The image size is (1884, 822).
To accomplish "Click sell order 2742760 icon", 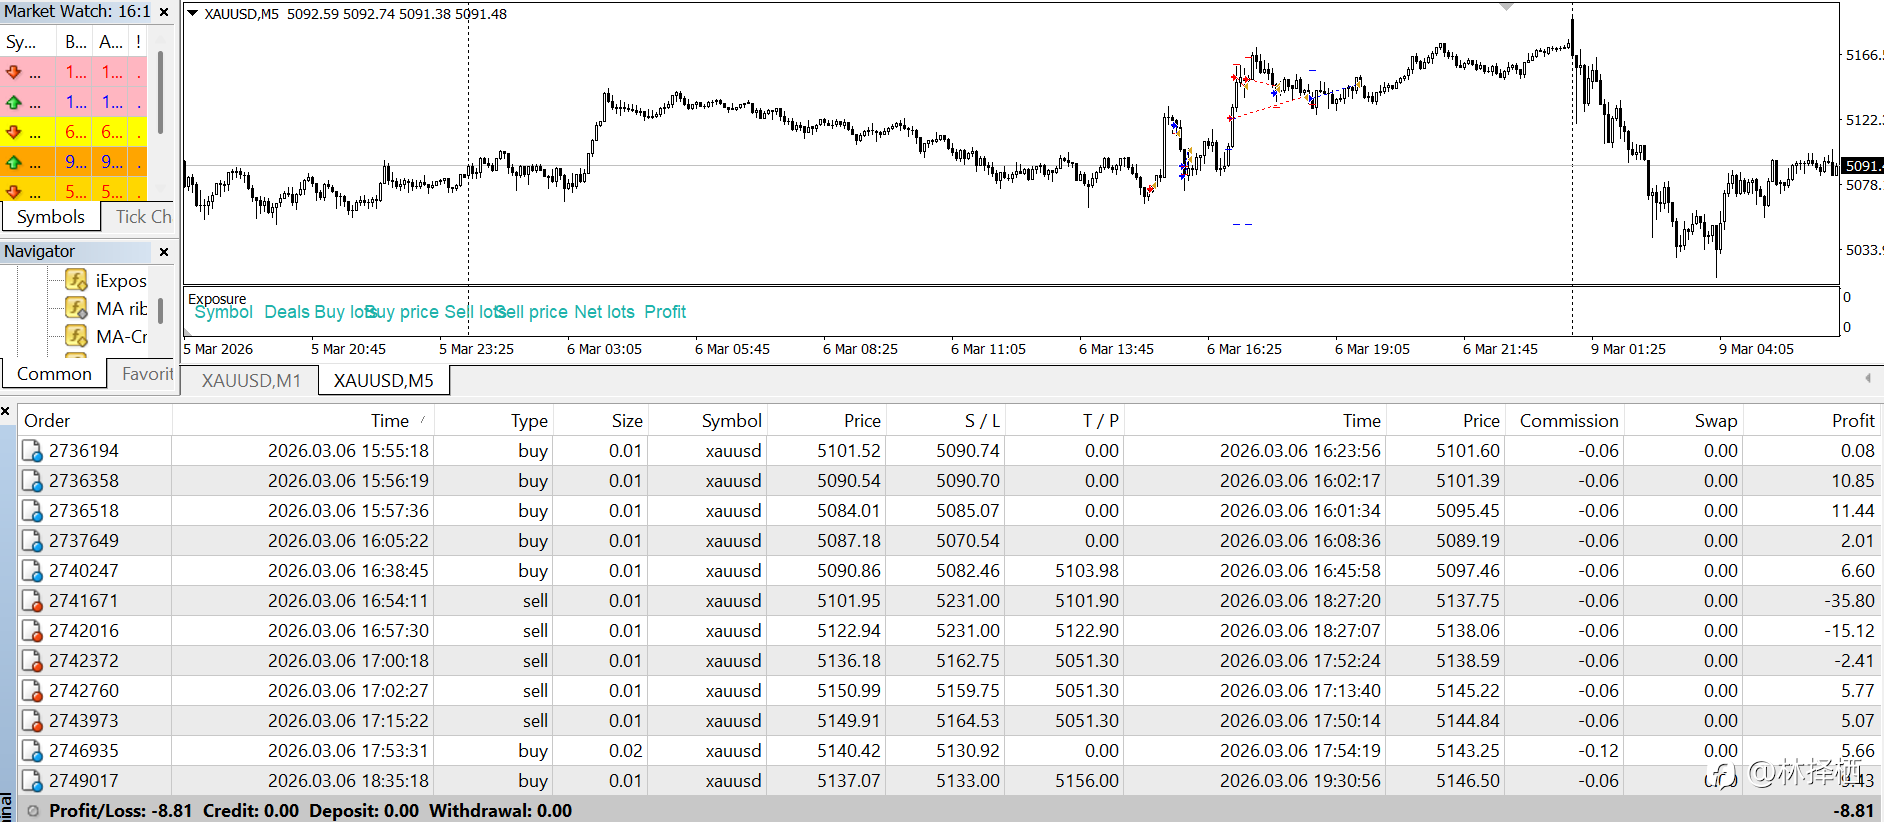I will coord(32,691).
